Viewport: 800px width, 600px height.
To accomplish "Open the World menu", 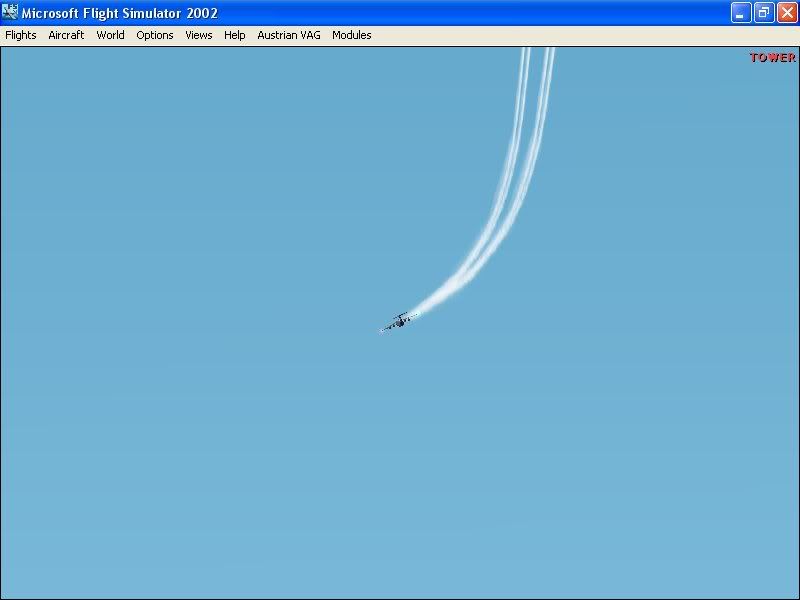I will pyautogui.click(x=110, y=35).
